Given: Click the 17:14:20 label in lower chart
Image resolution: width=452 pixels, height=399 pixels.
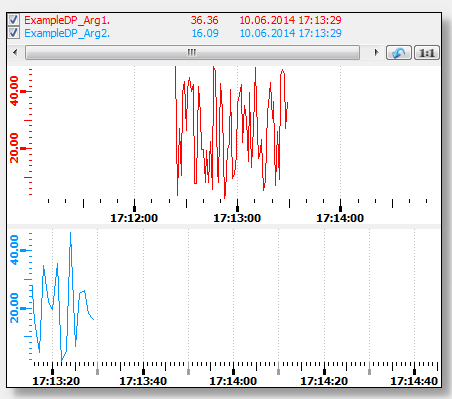Looking at the screenshot, I should tap(324, 381).
